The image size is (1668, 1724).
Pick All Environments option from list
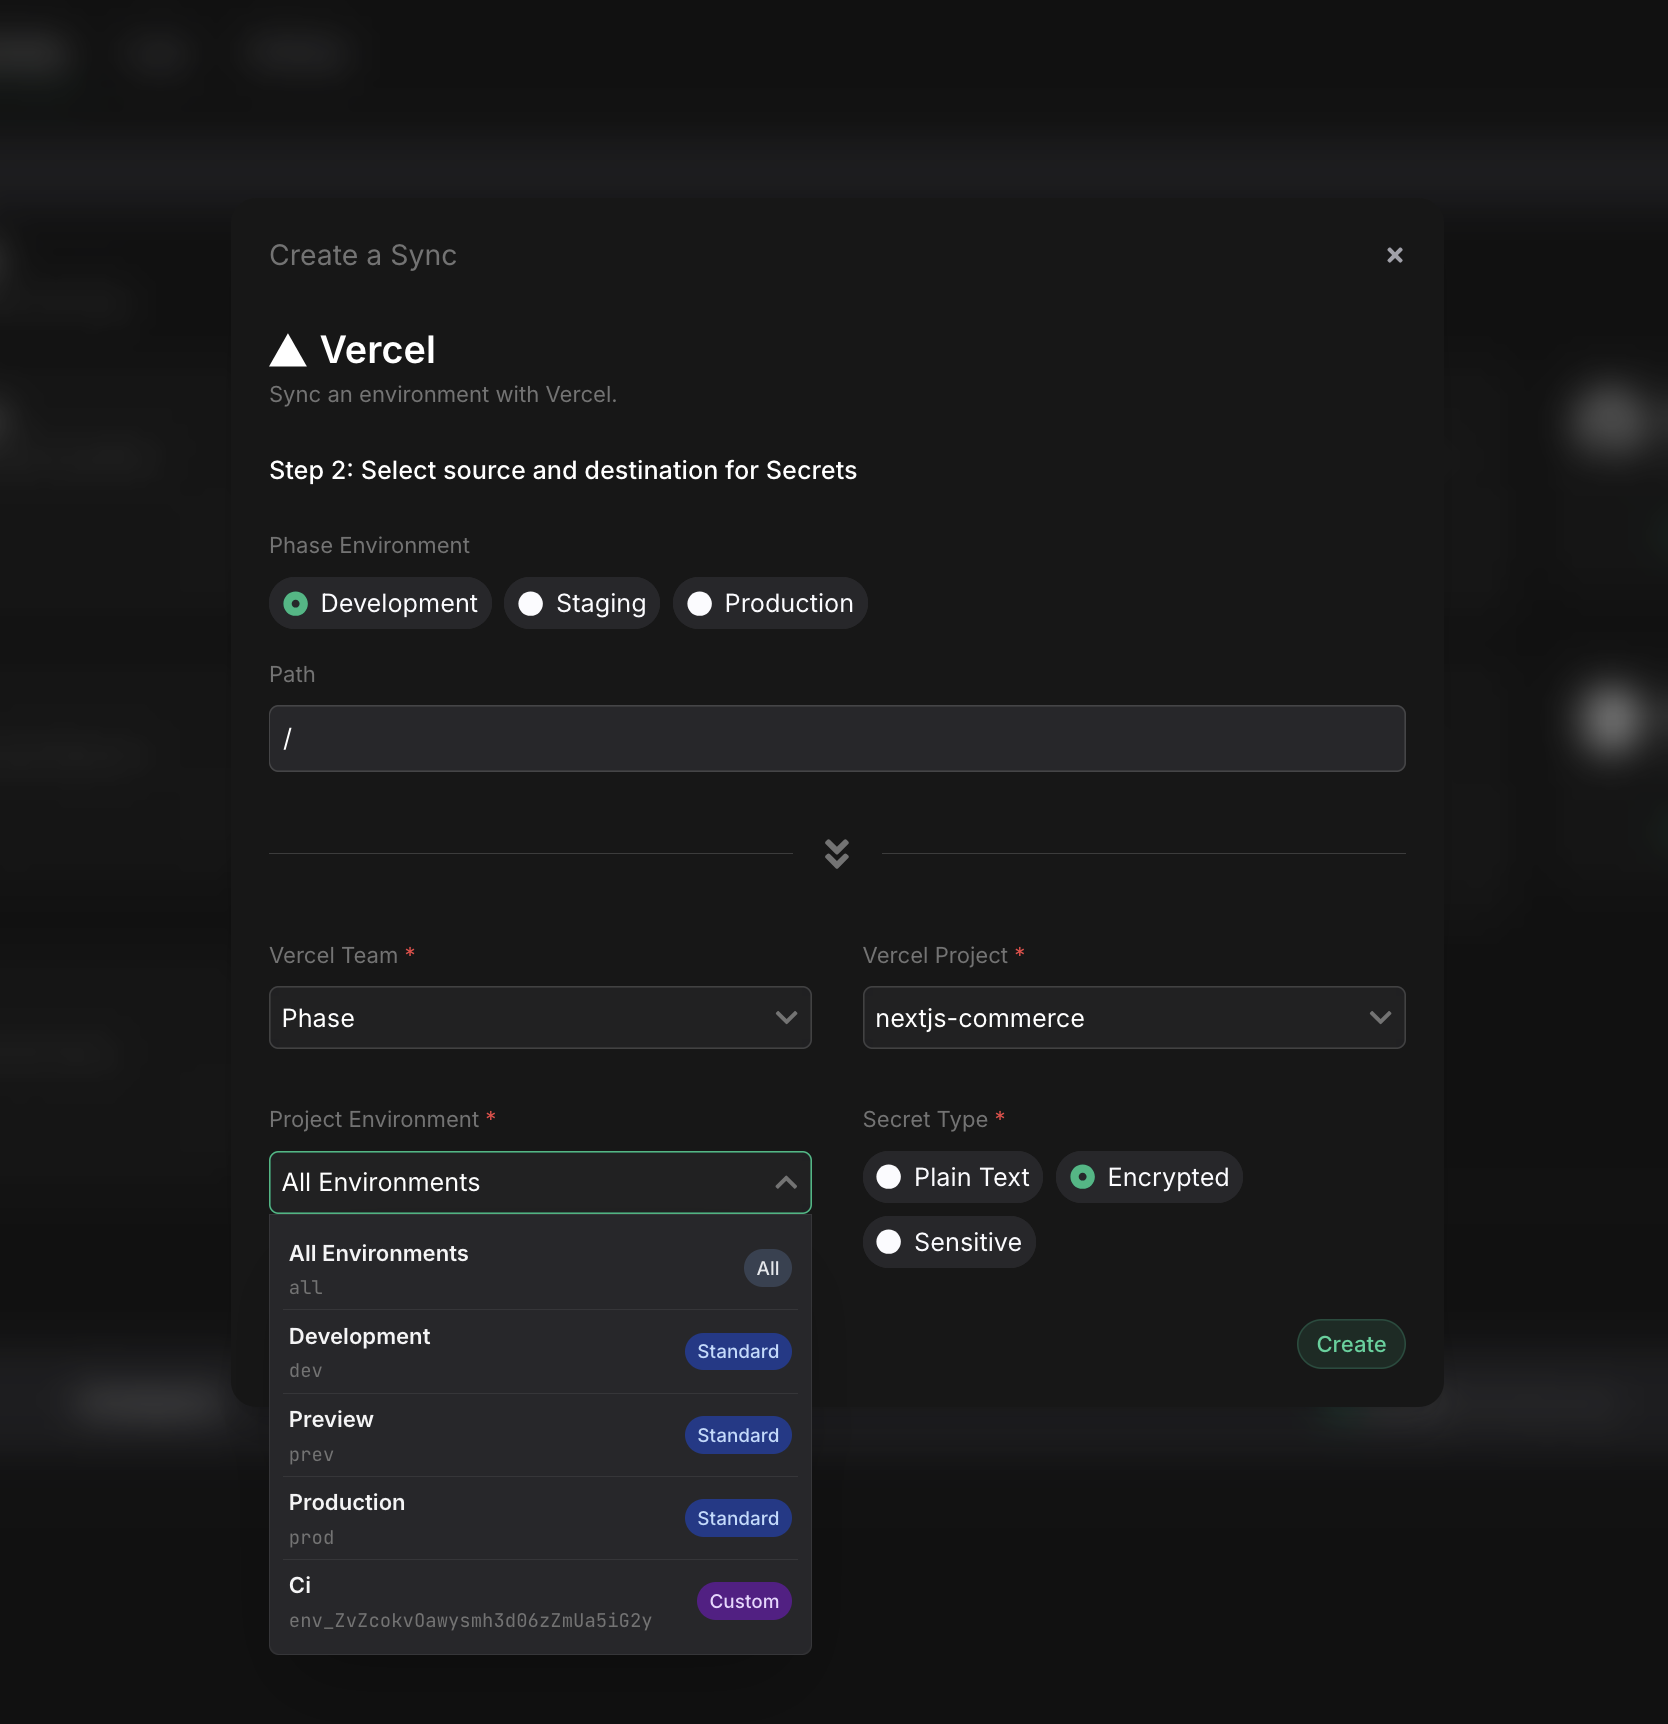point(540,1268)
